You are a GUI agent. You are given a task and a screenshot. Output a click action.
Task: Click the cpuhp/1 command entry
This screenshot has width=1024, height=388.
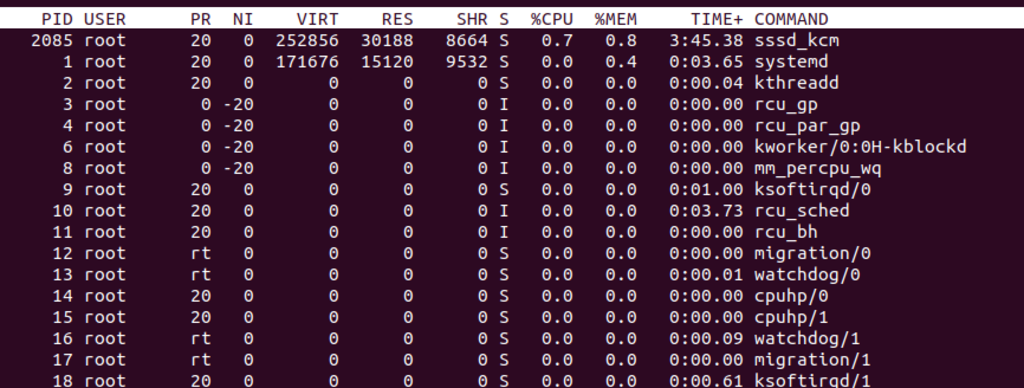point(791,317)
